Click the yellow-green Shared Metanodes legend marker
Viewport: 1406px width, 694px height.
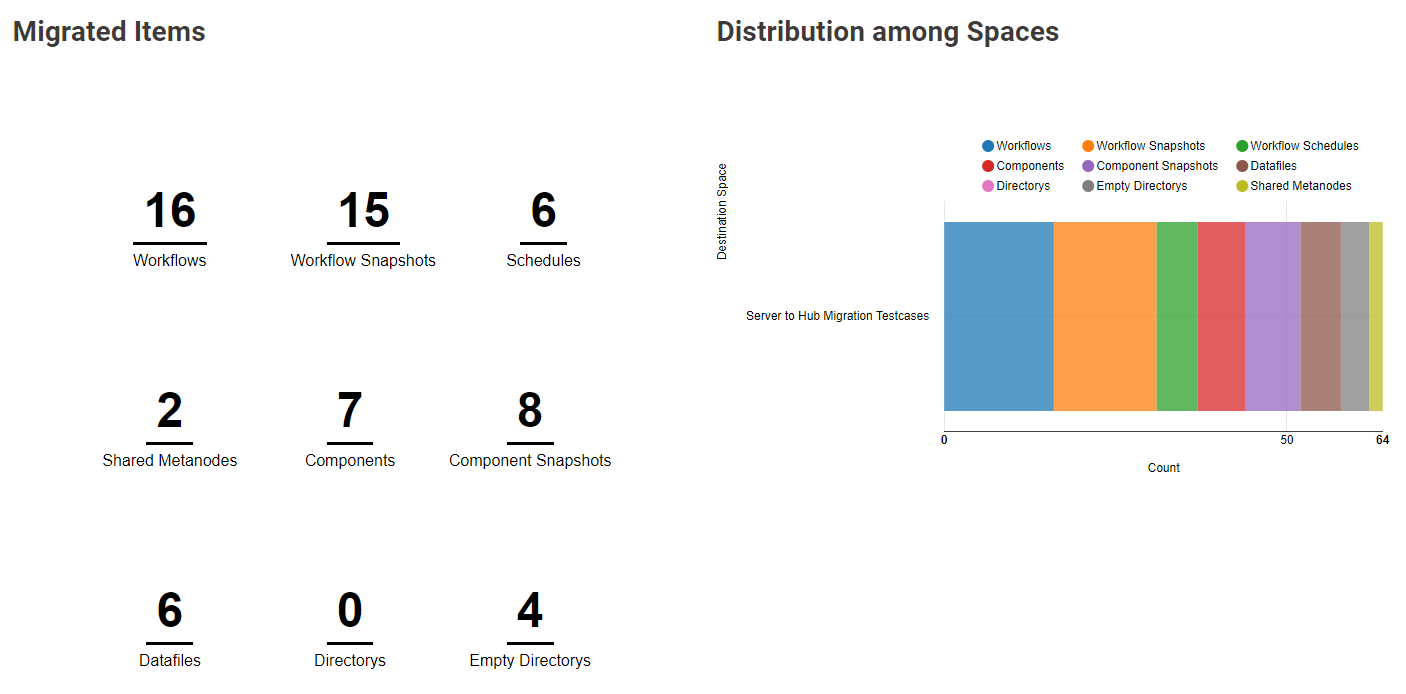[1242, 186]
